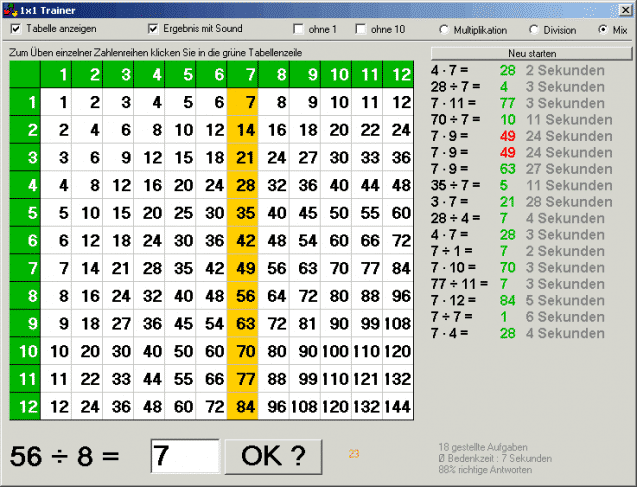Click green row header 5
Screen dimensions: 637x487
point(25,212)
